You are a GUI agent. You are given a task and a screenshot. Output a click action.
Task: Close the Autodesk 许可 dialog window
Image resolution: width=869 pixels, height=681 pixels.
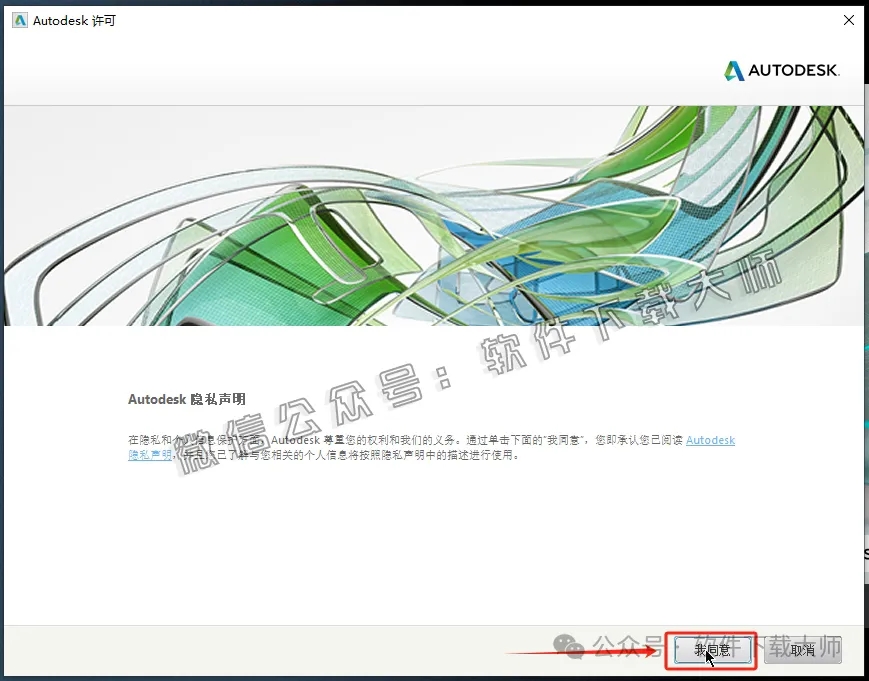coord(848,19)
